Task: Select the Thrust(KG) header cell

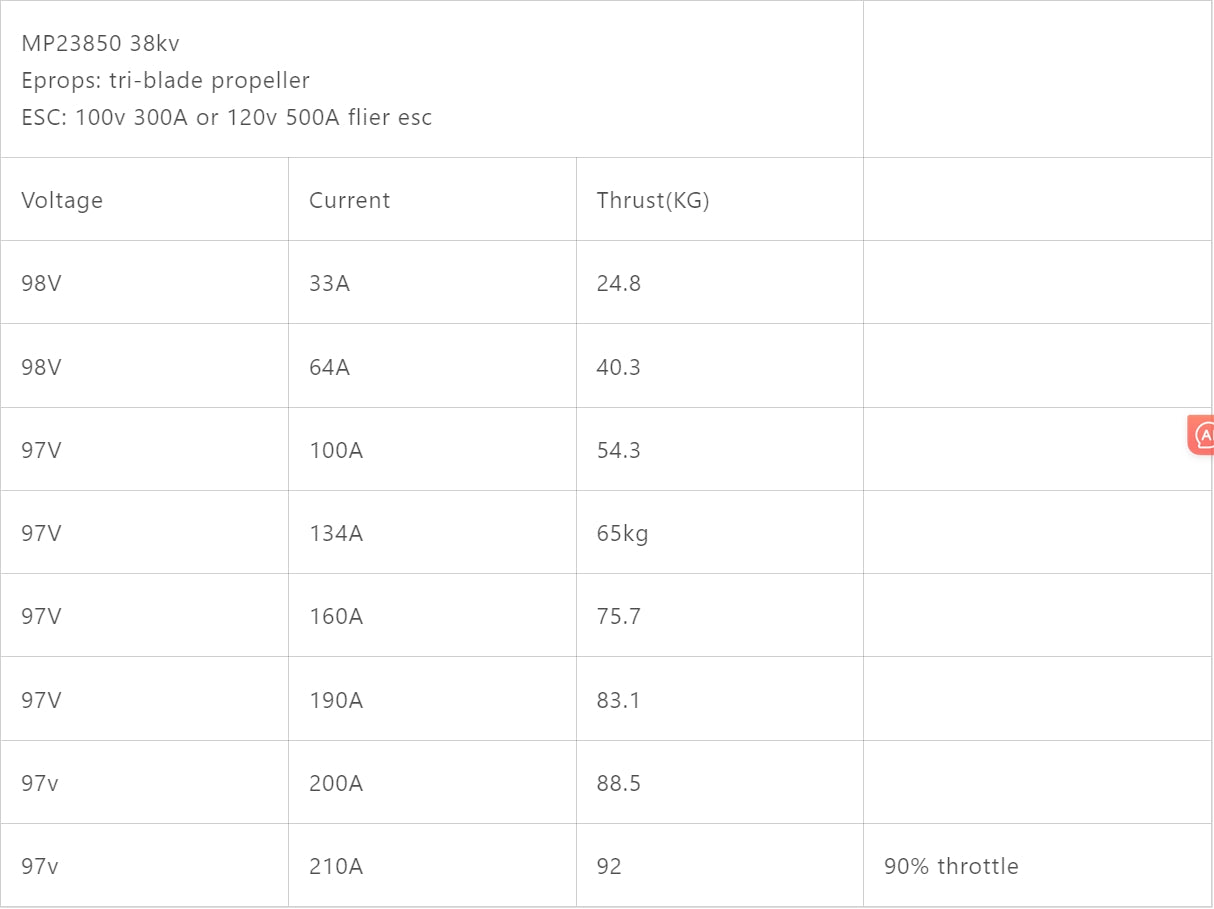Action: pos(720,199)
